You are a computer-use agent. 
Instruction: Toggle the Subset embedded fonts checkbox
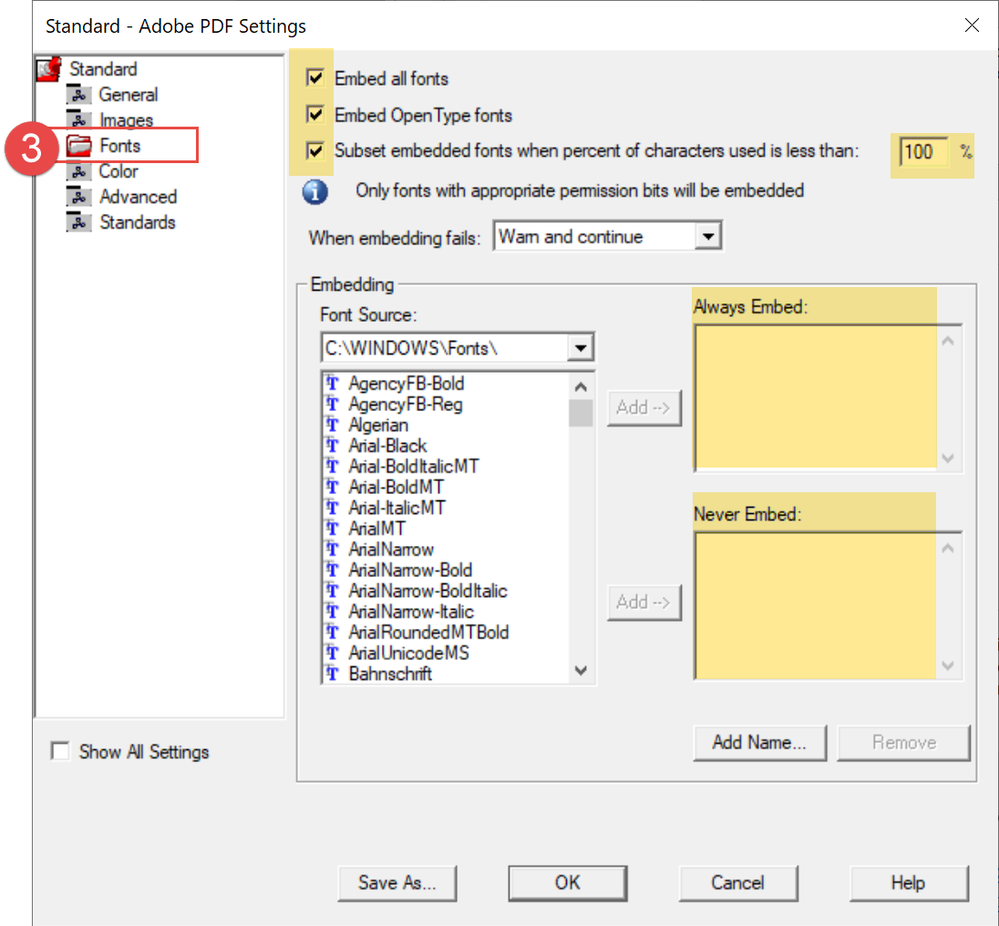click(315, 150)
